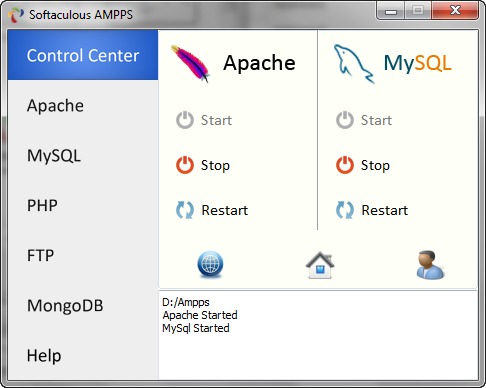Click the MySQL Restart label
The image size is (486, 388).
click(385, 210)
